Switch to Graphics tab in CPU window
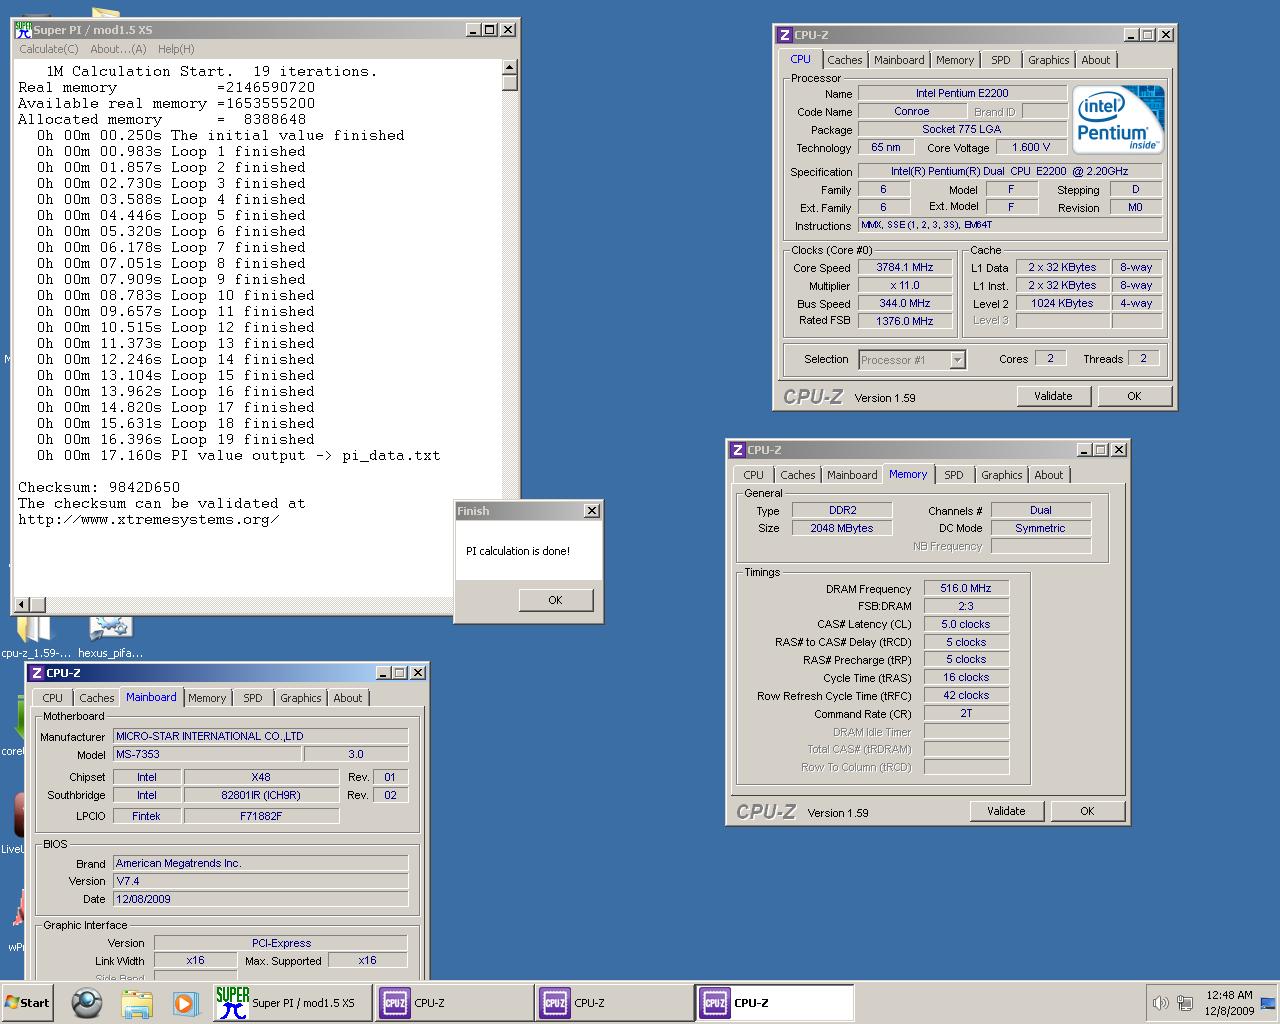 point(1049,60)
